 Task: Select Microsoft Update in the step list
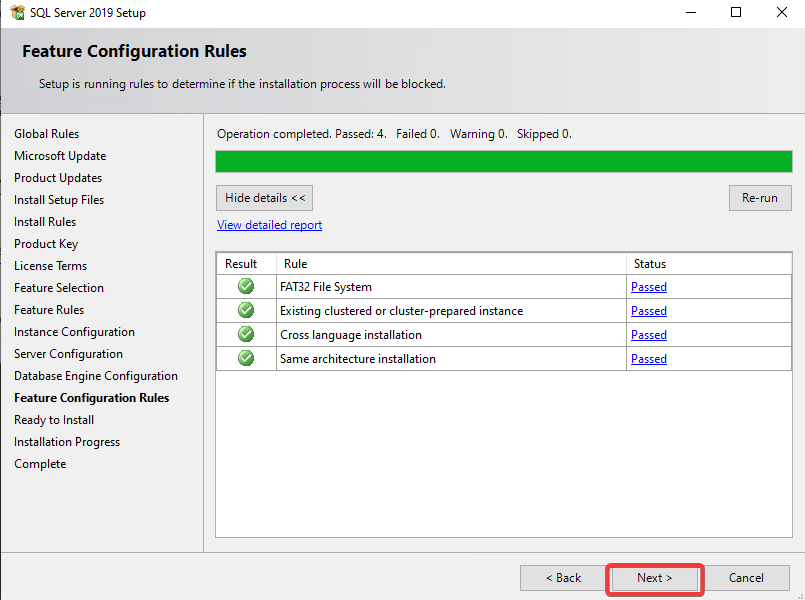coord(60,156)
